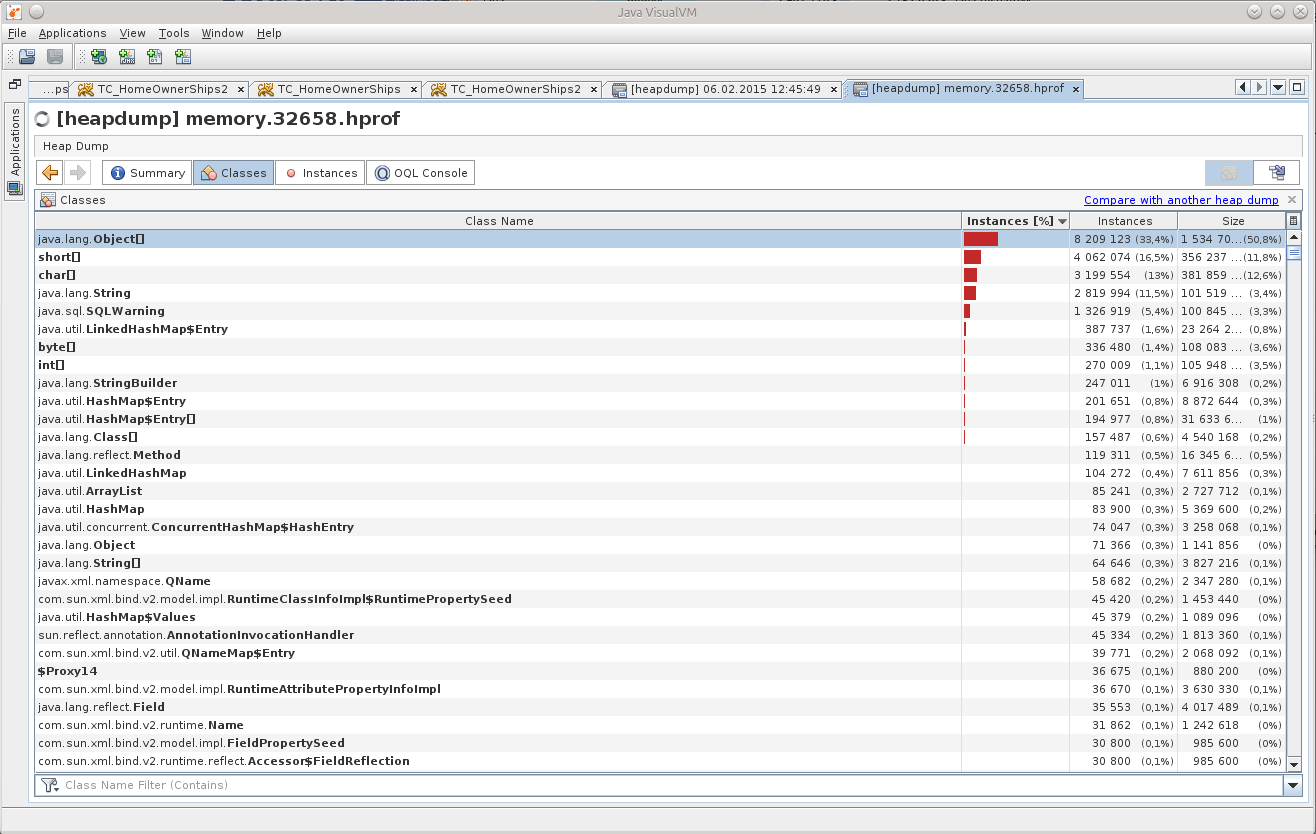
Task: Click the subclasses tree view toggle icon
Action: 1277,173
